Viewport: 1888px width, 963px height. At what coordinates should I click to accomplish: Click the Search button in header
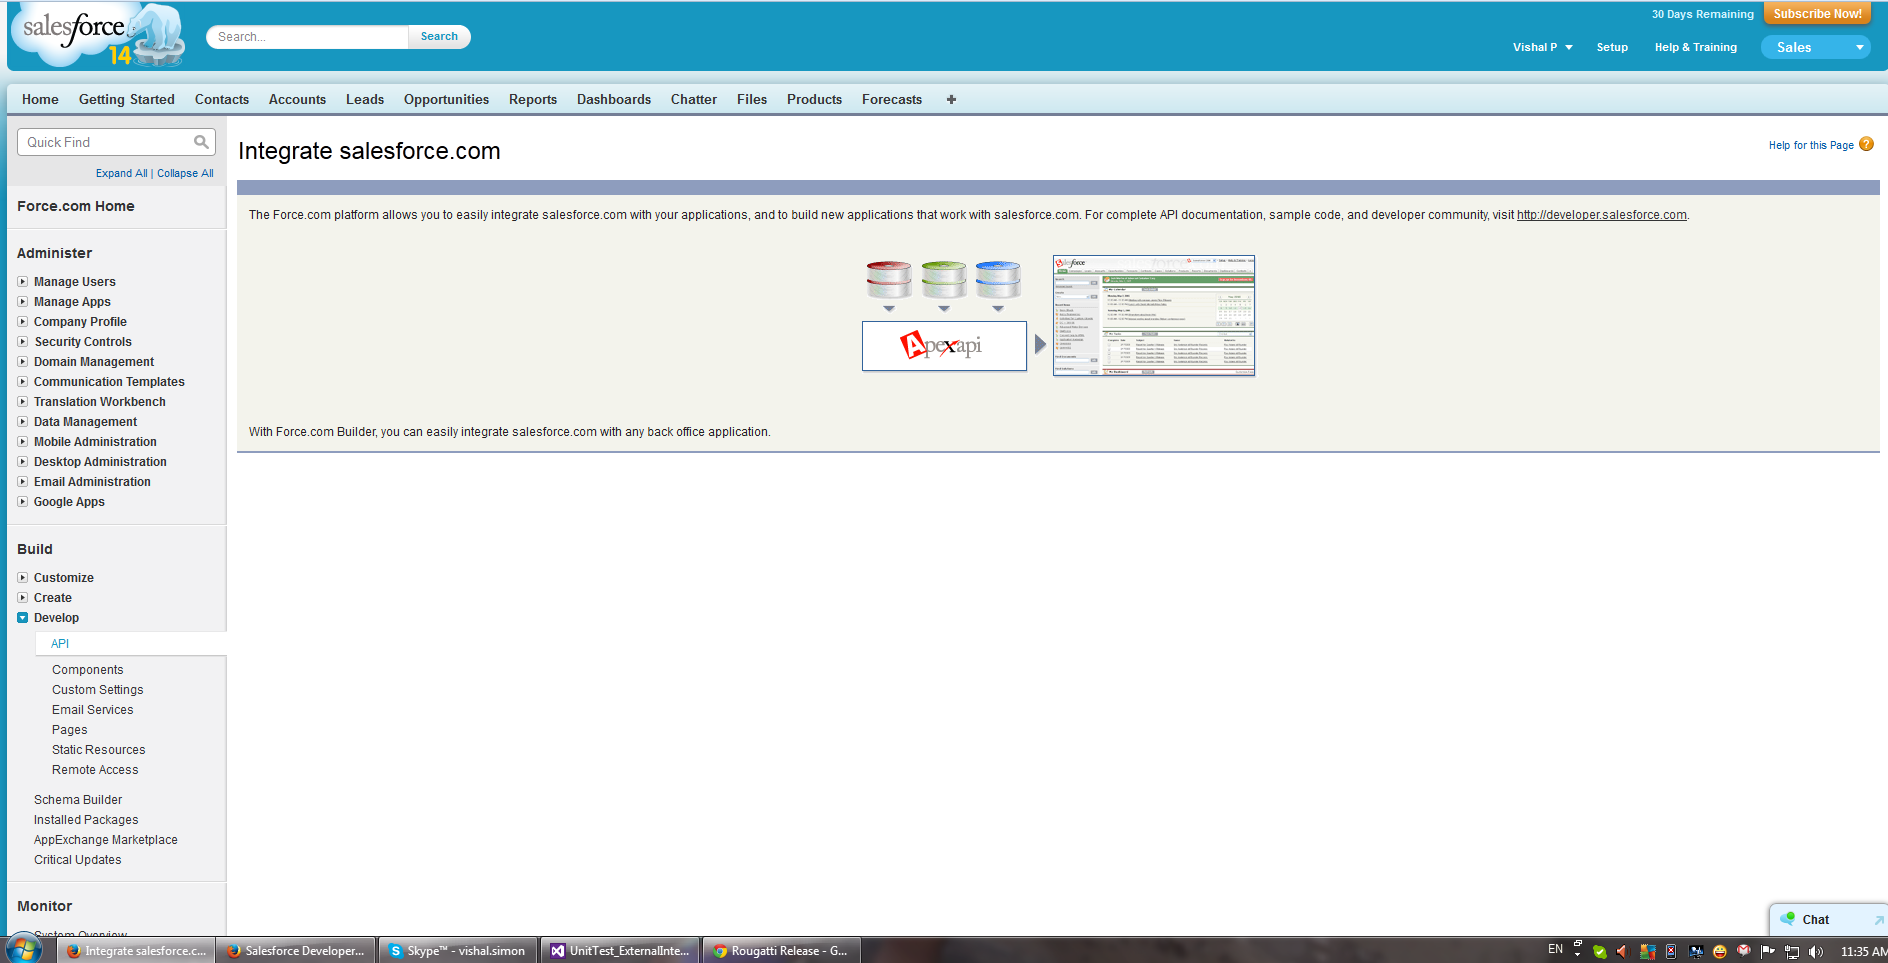tap(439, 37)
